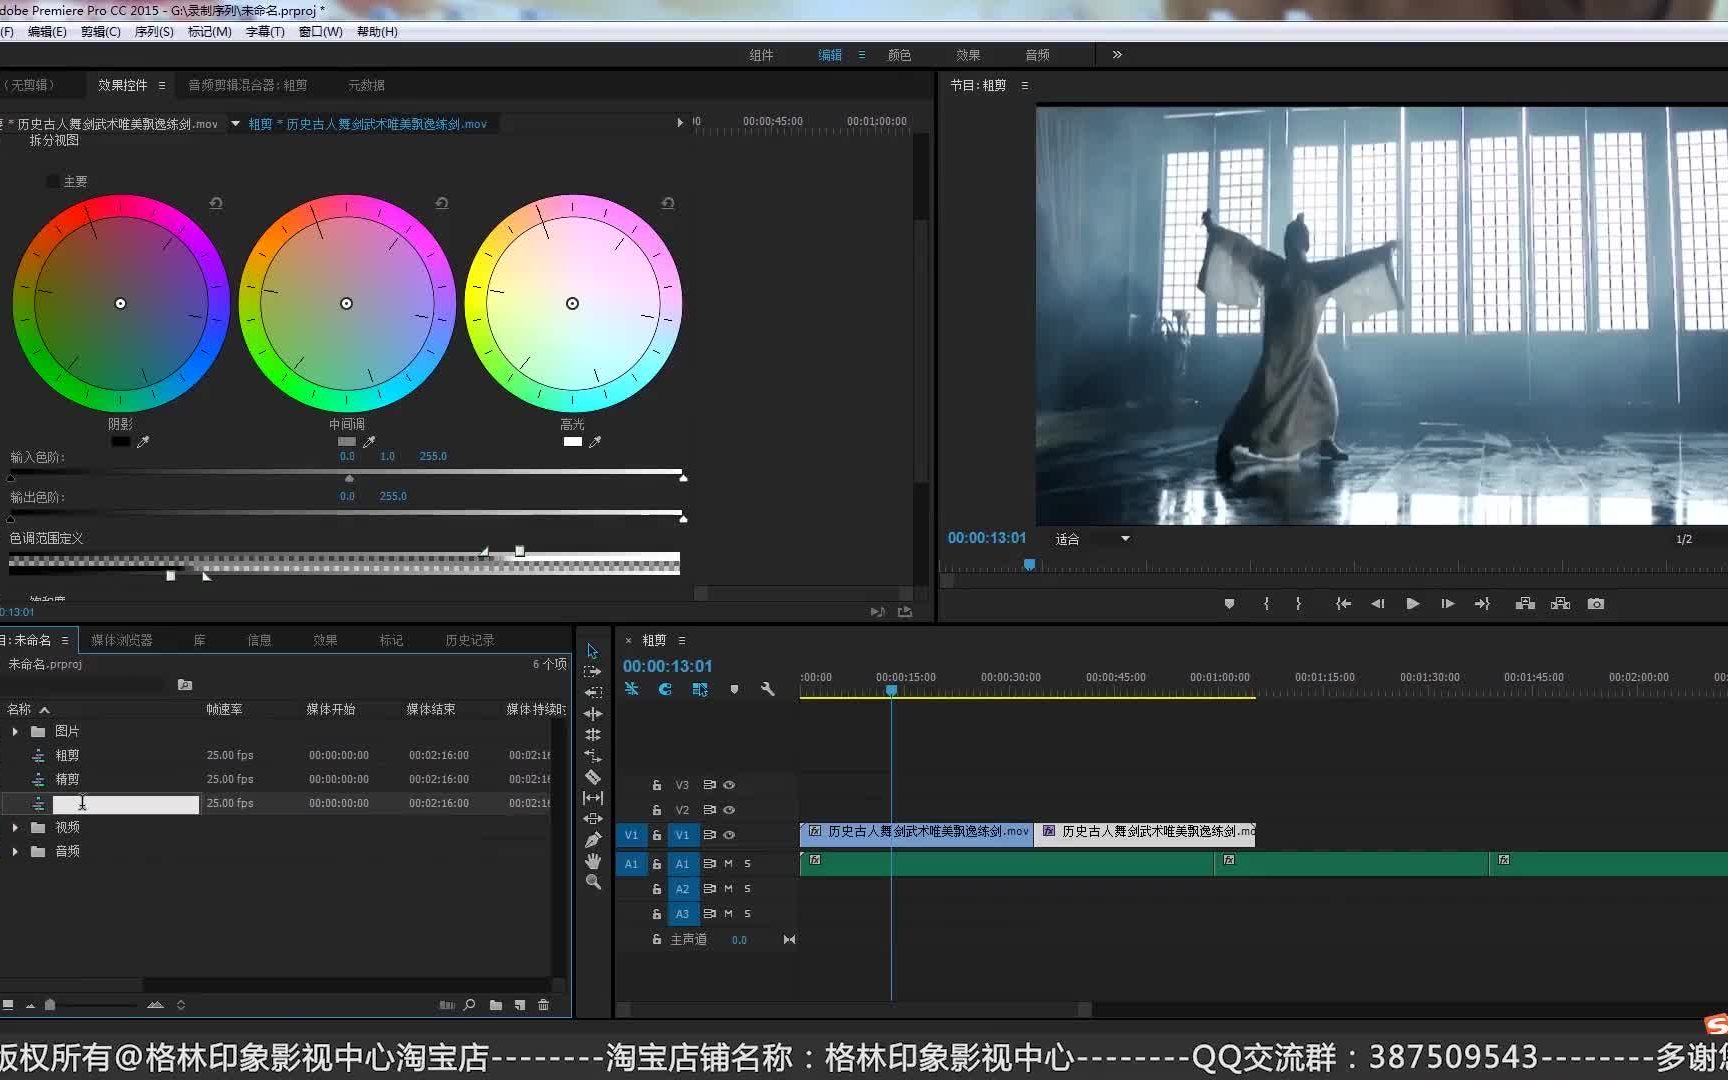1728x1080 pixels.
Task: Open the 颜色 workspace
Action: click(899, 55)
